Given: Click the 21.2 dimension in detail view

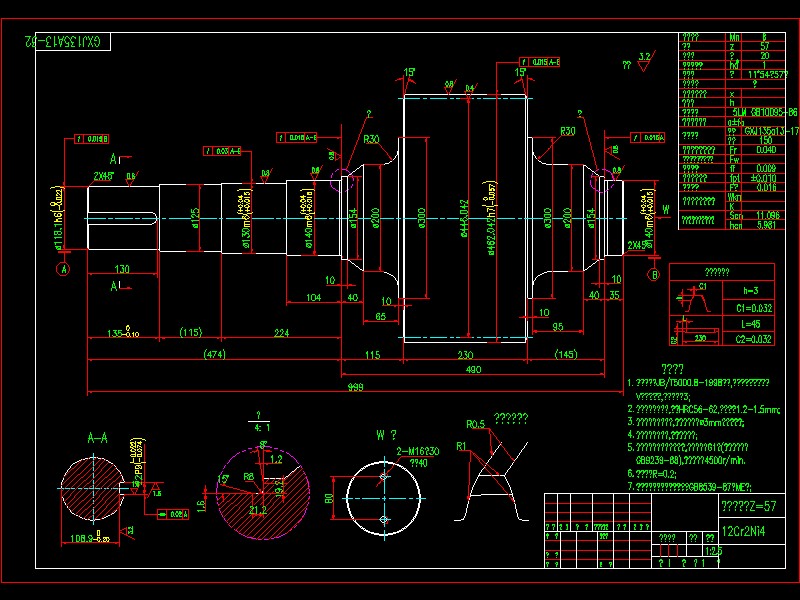Looking at the screenshot, I should click(258, 510).
